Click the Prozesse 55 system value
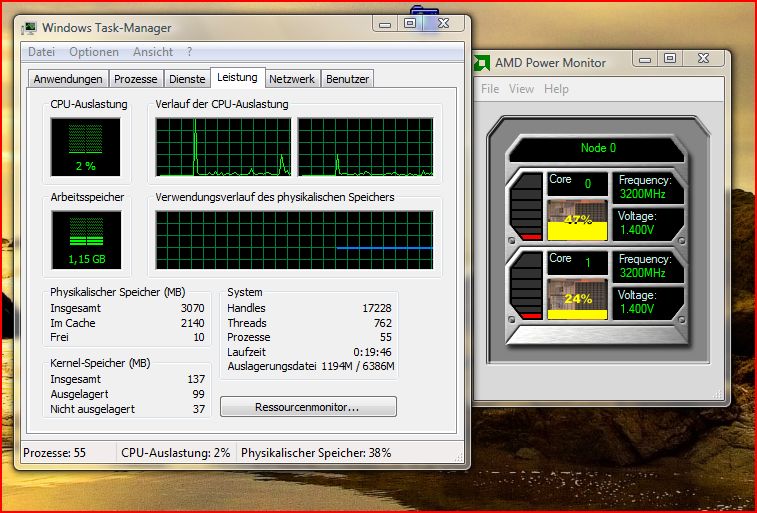This screenshot has height=513, width=757. point(386,337)
